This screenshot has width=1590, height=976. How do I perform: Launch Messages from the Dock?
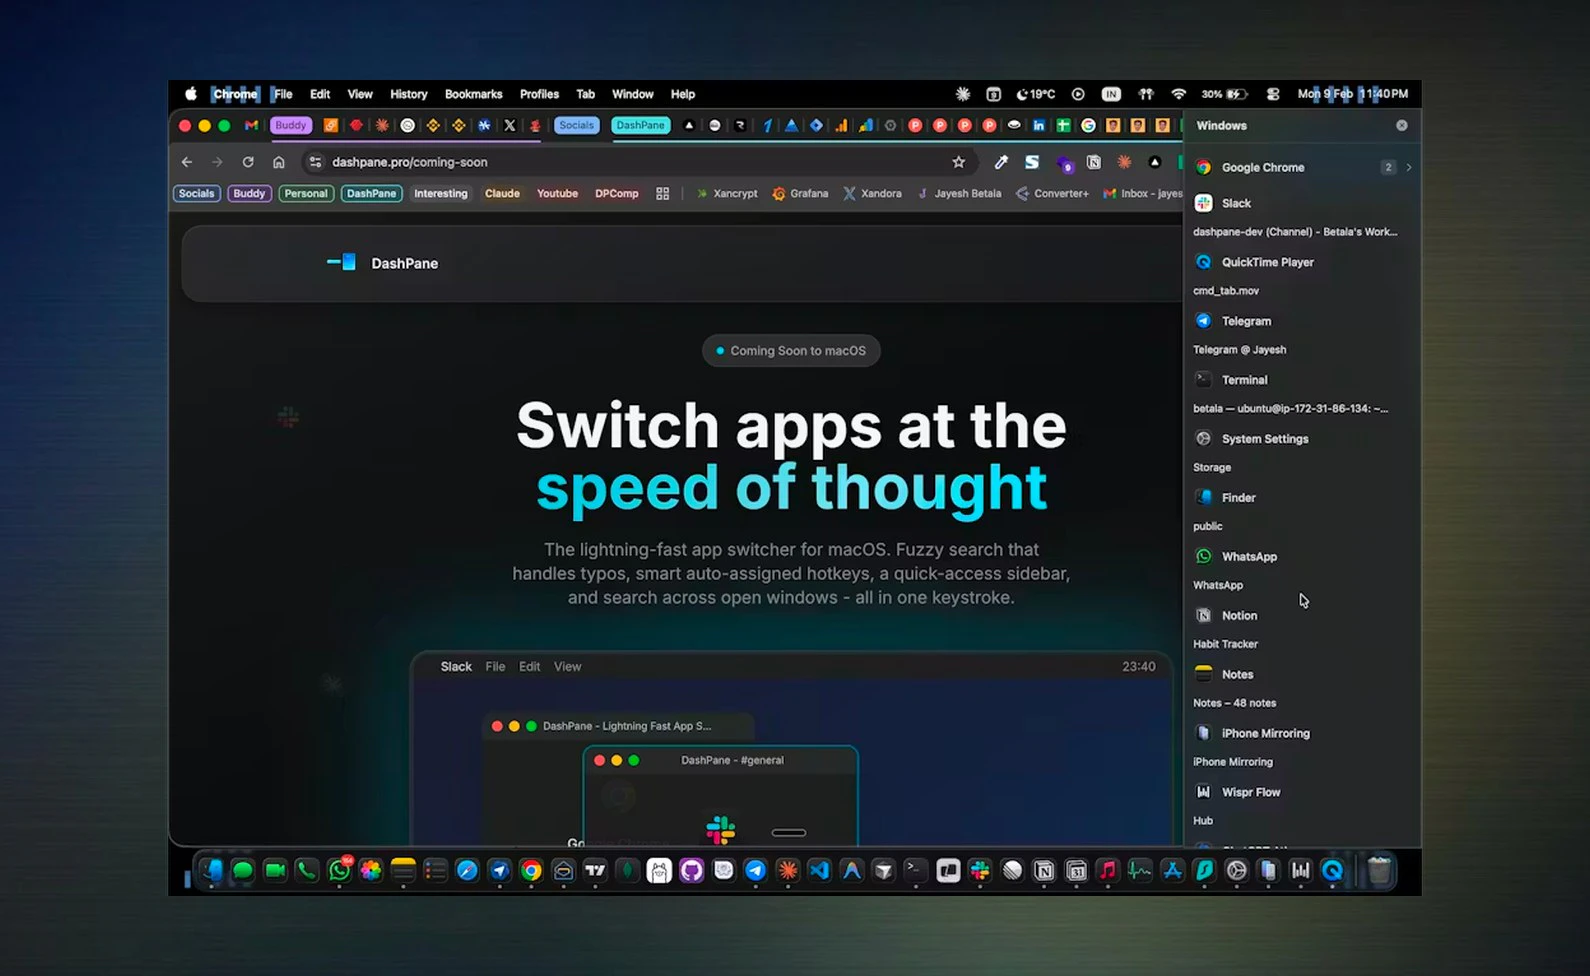243,870
